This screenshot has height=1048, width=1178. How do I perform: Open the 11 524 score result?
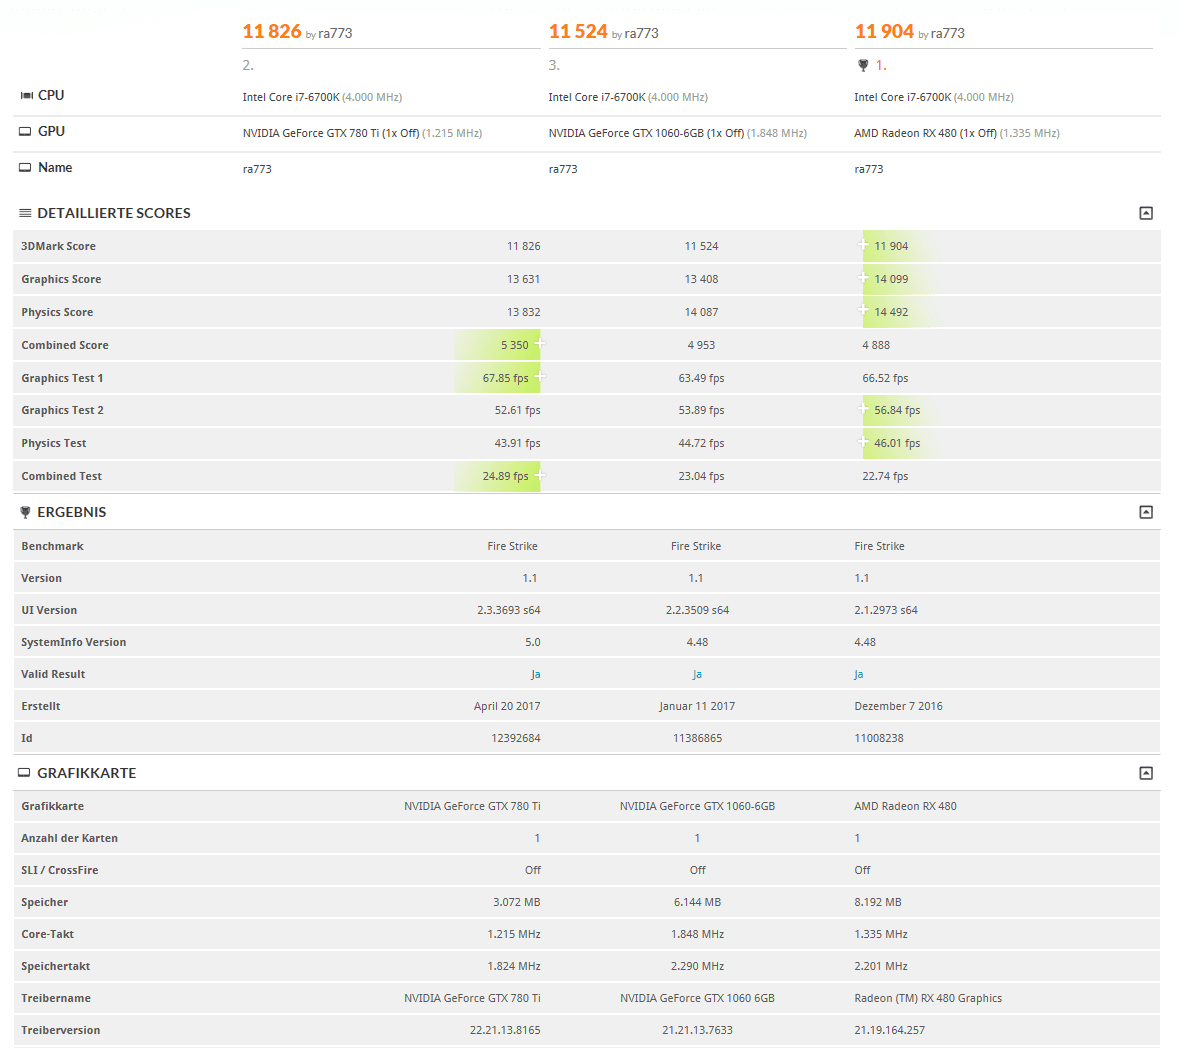tap(578, 32)
